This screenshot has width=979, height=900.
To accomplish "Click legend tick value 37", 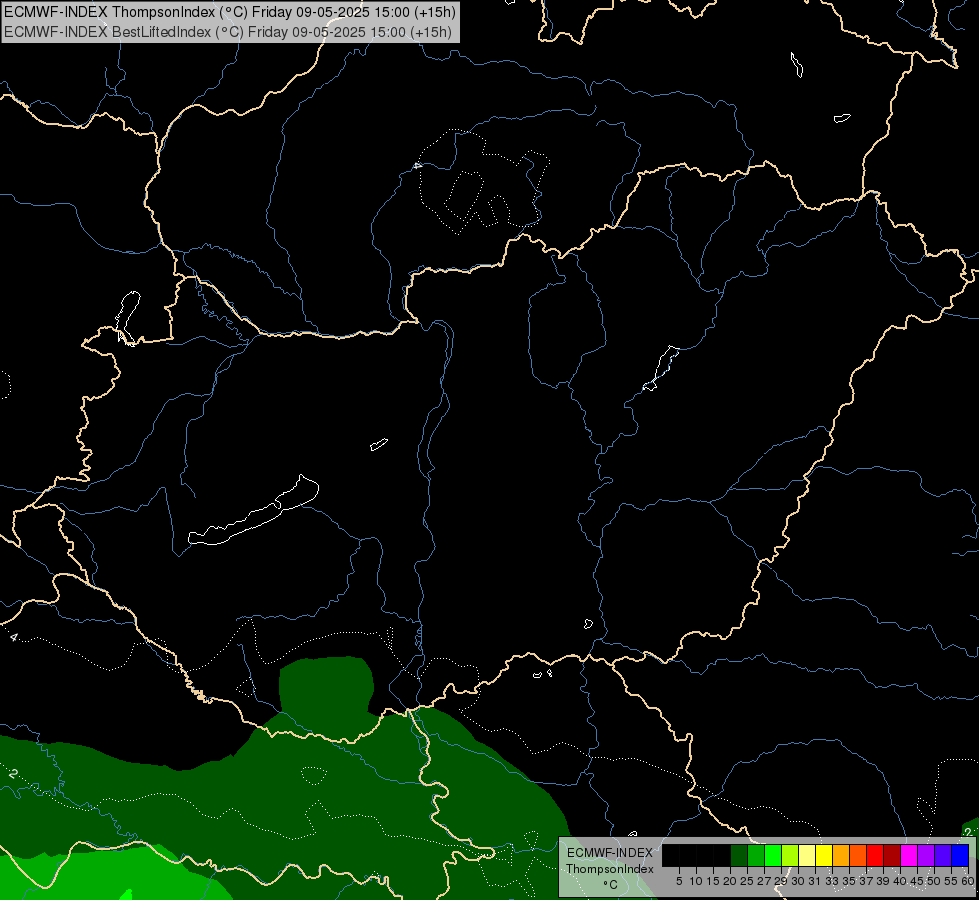I will click(x=866, y=881).
